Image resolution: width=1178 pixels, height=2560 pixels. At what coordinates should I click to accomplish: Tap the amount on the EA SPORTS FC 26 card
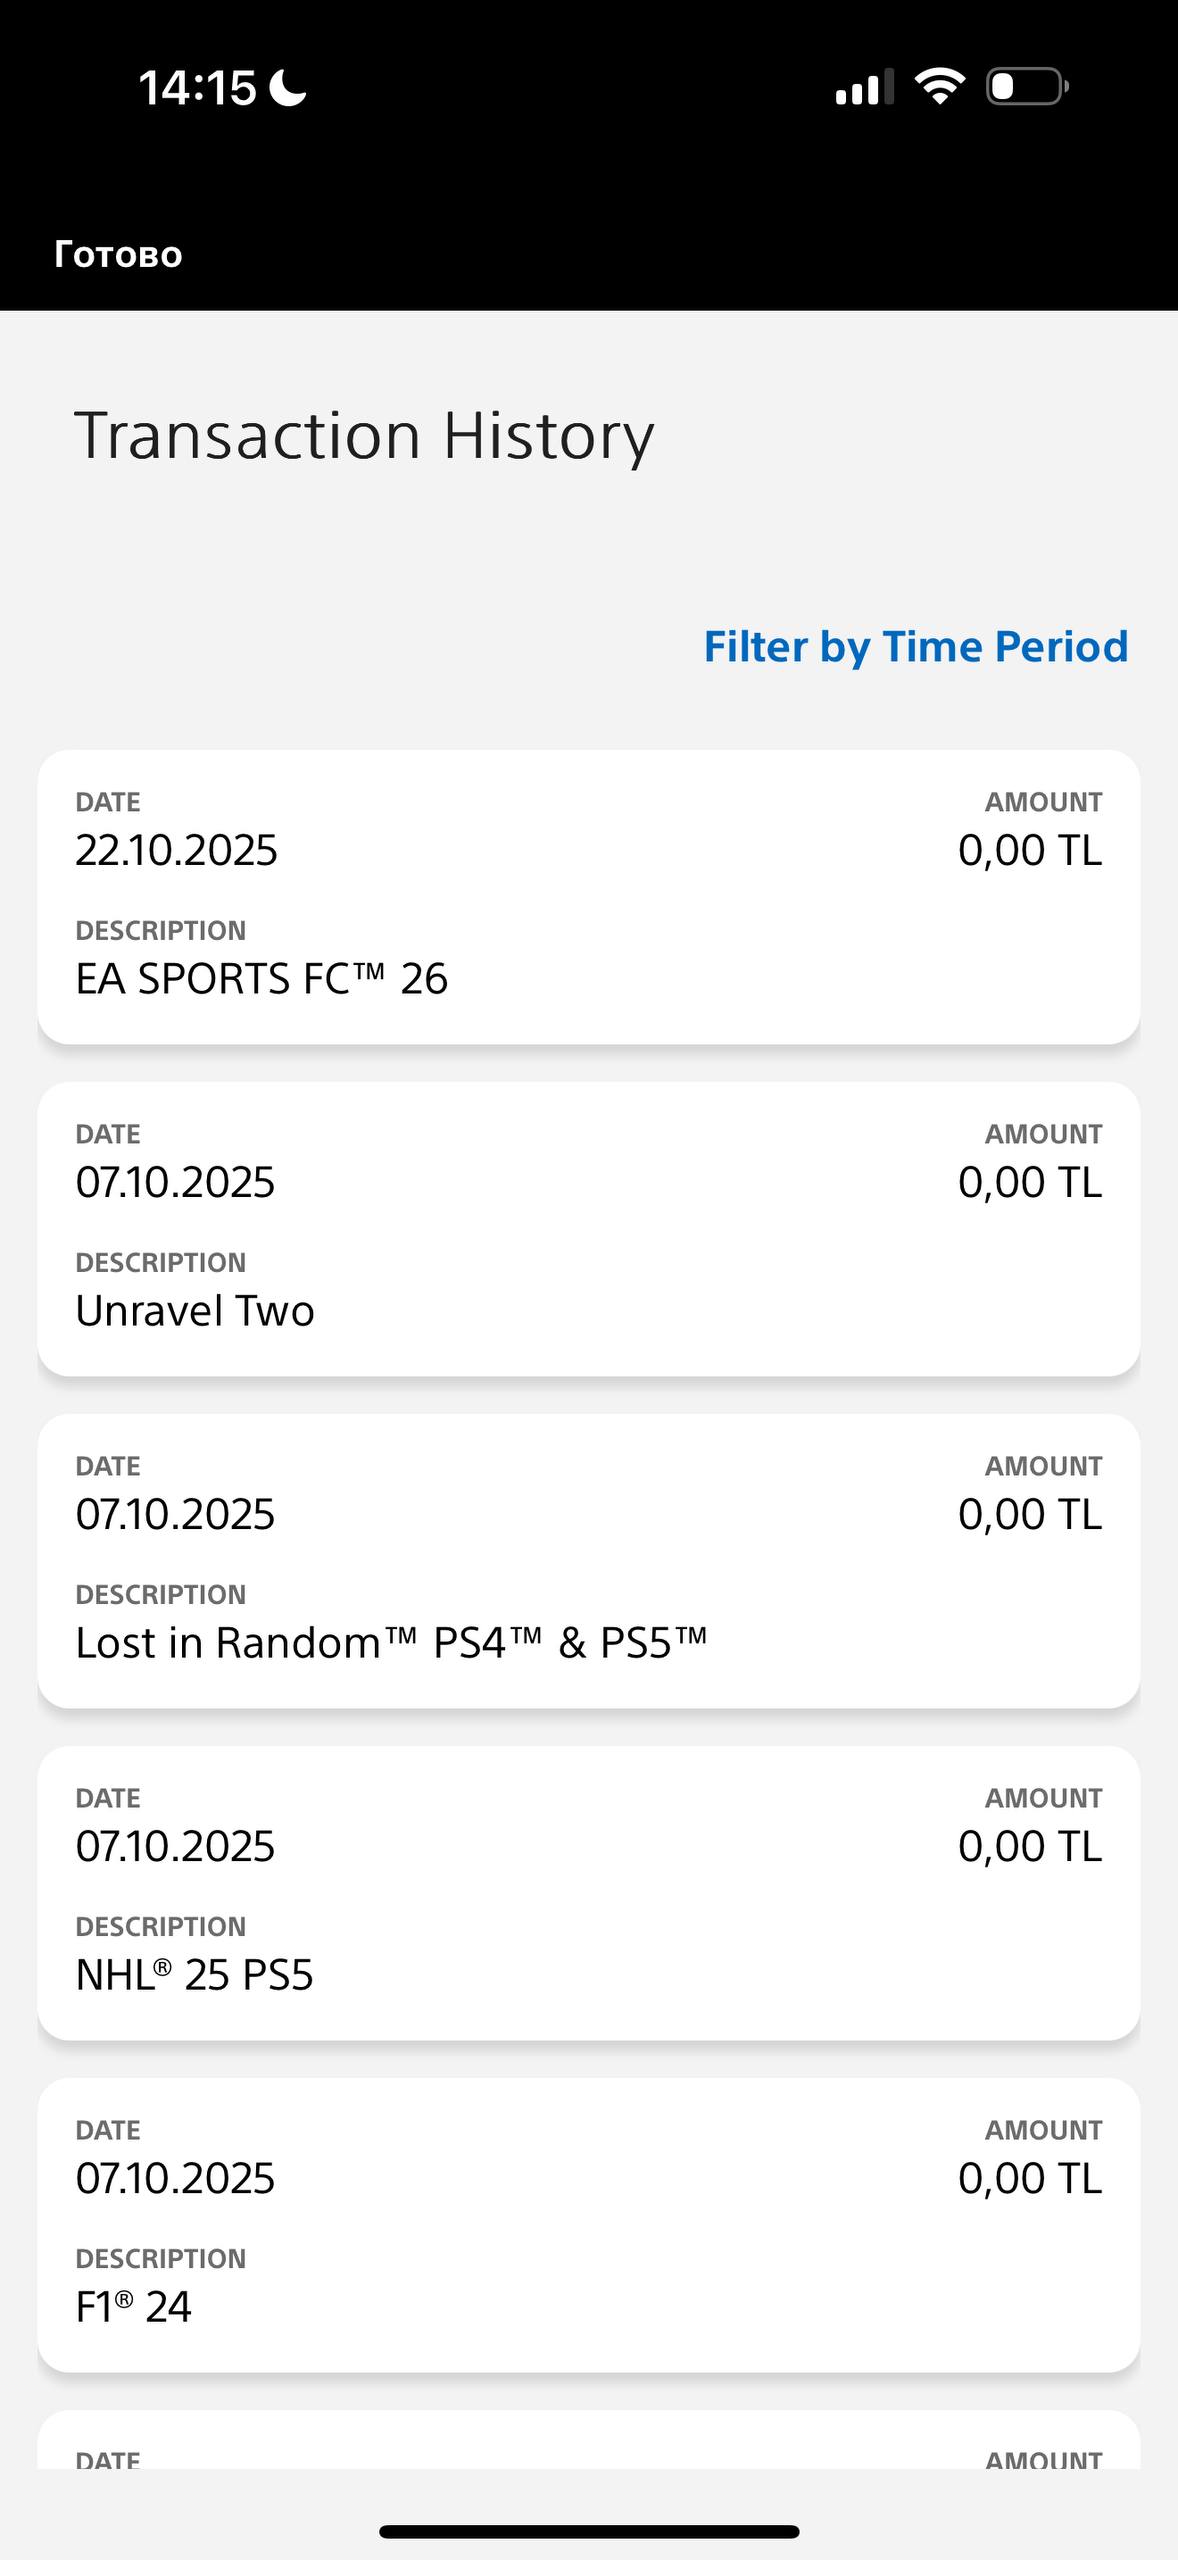pos(1029,850)
